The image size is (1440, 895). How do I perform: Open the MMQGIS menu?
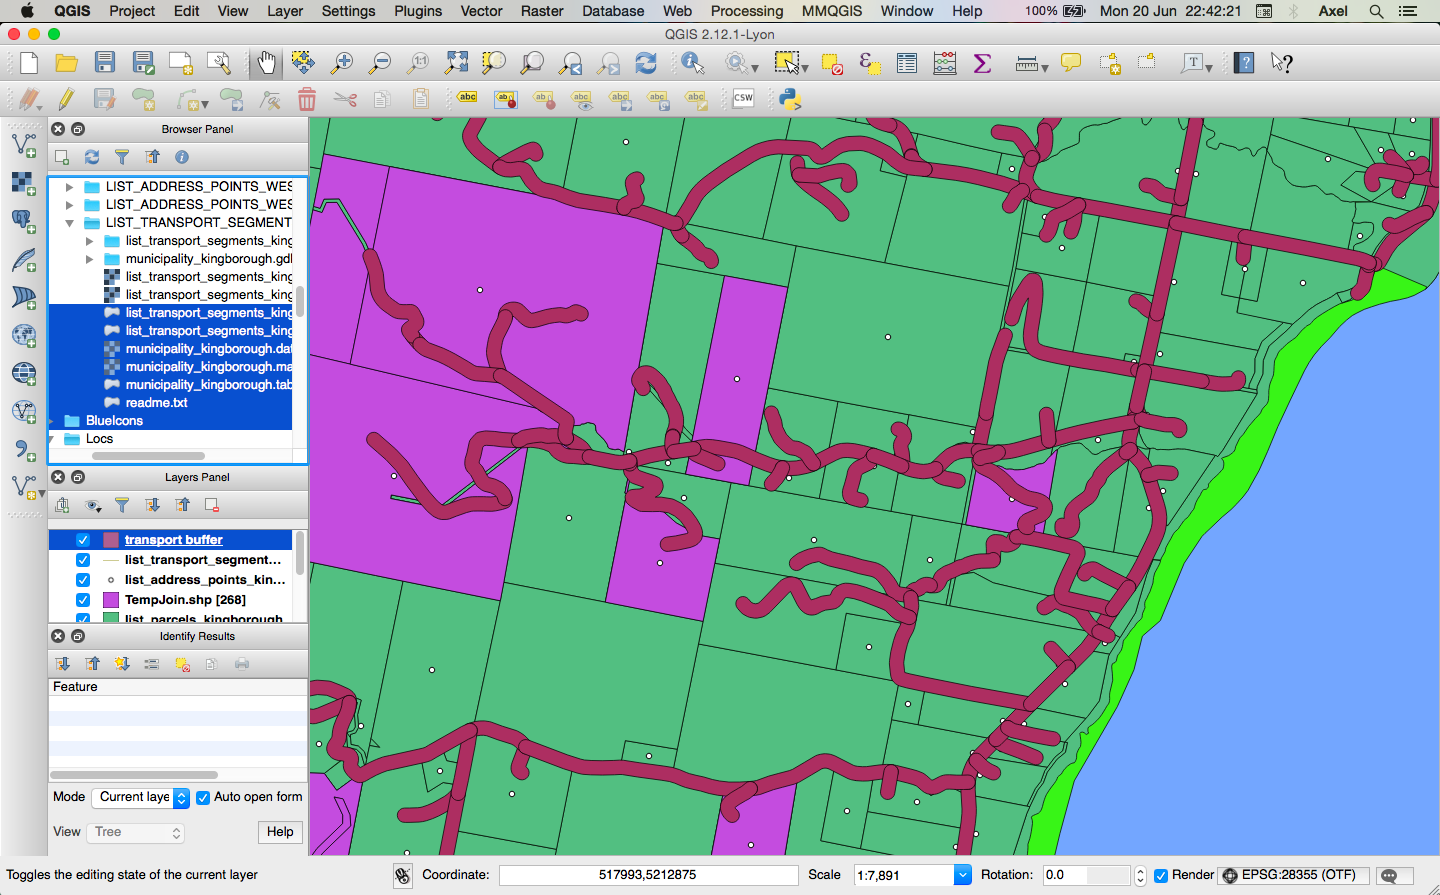[832, 11]
